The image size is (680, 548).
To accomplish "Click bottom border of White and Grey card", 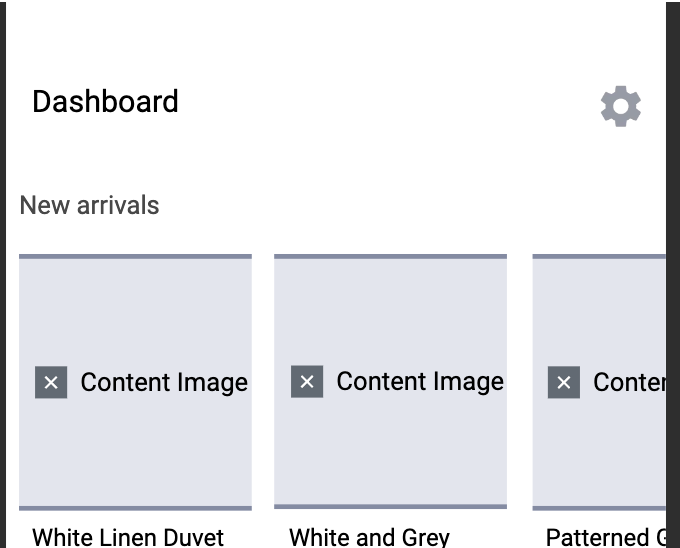I will (x=390, y=506).
